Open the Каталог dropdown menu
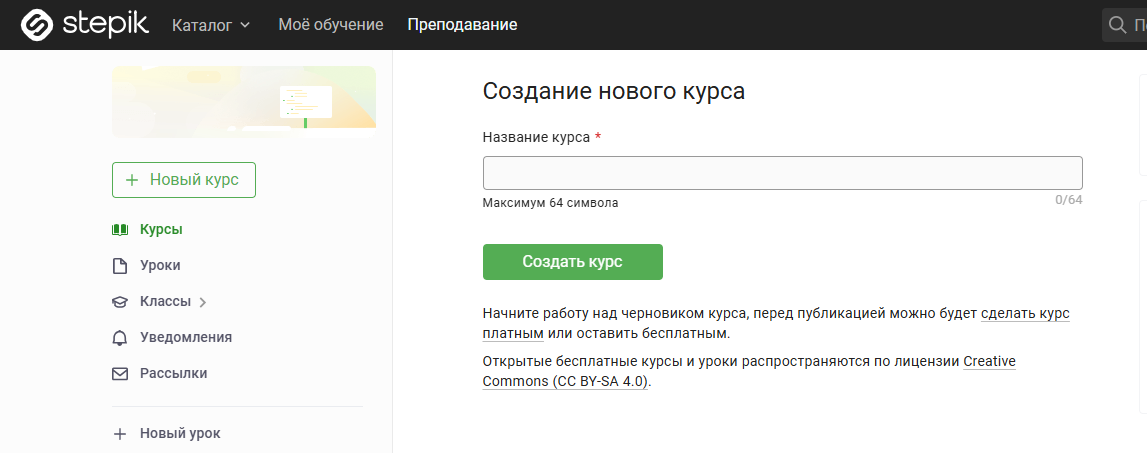 pos(211,25)
